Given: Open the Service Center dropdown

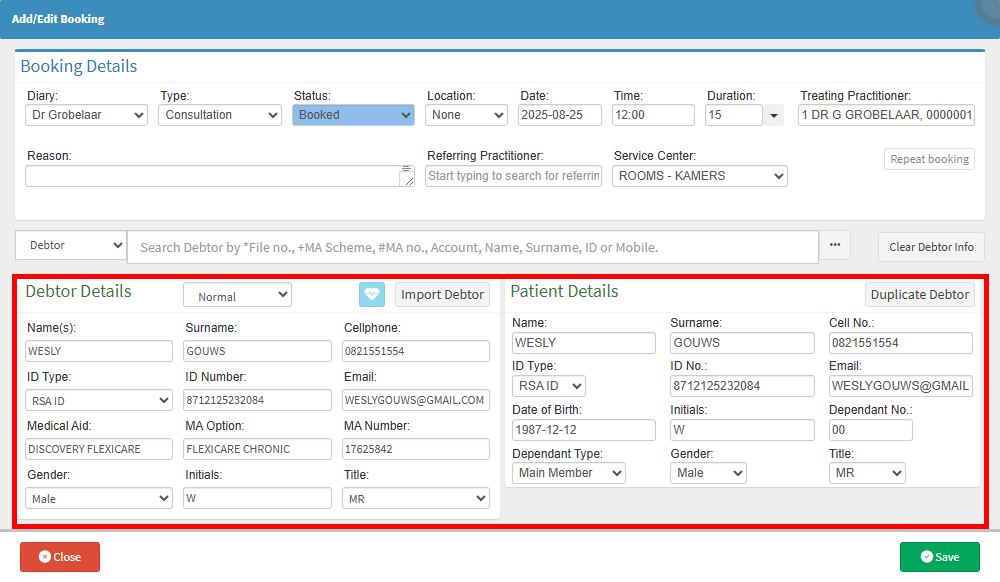Looking at the screenshot, I should pyautogui.click(x=700, y=176).
